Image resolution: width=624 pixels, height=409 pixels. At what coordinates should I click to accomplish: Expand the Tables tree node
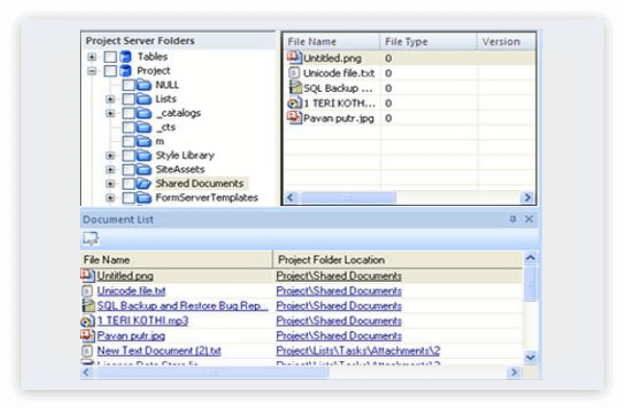(x=92, y=57)
